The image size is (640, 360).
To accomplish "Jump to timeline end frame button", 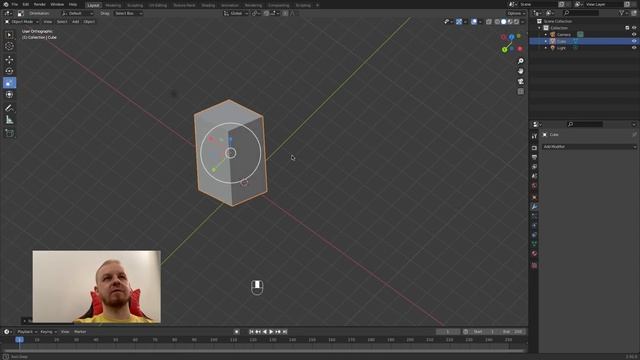I will coord(285,332).
